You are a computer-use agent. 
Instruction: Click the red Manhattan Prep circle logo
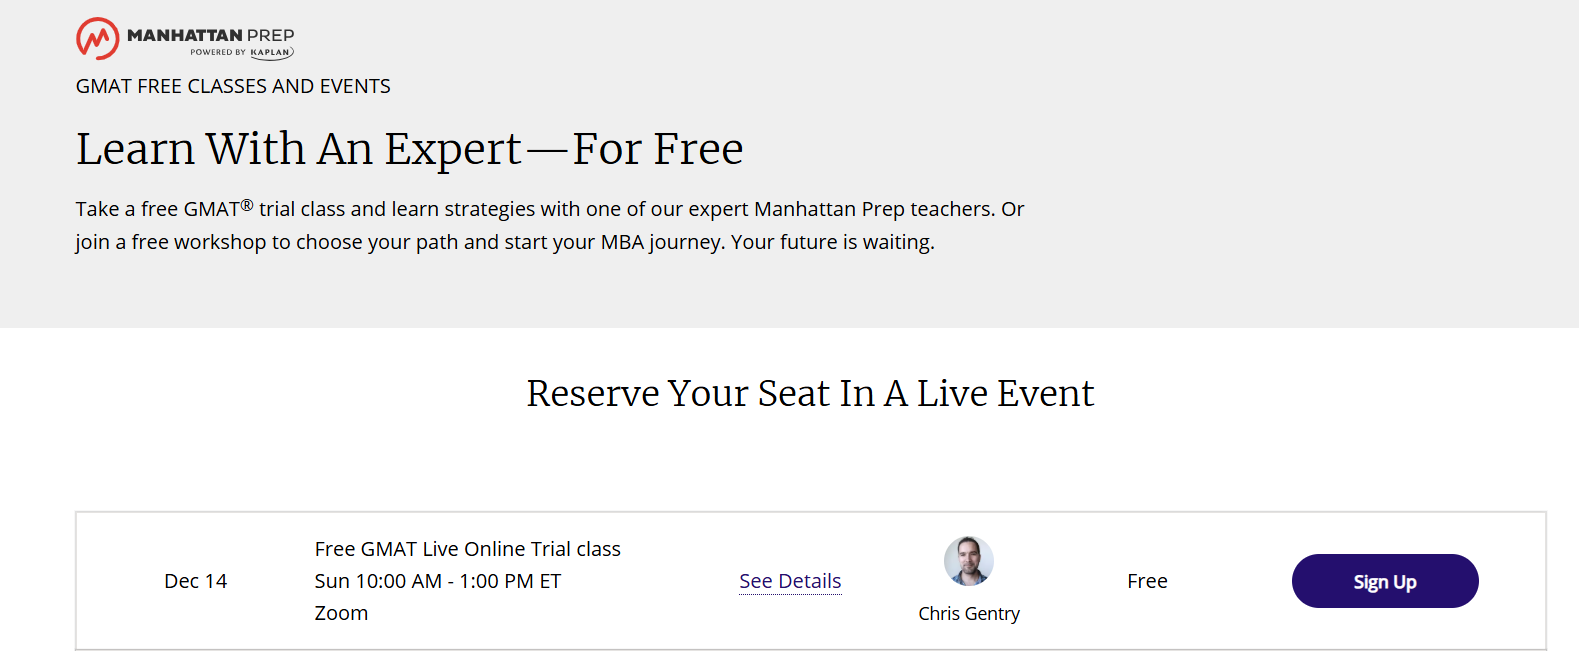[x=97, y=39]
